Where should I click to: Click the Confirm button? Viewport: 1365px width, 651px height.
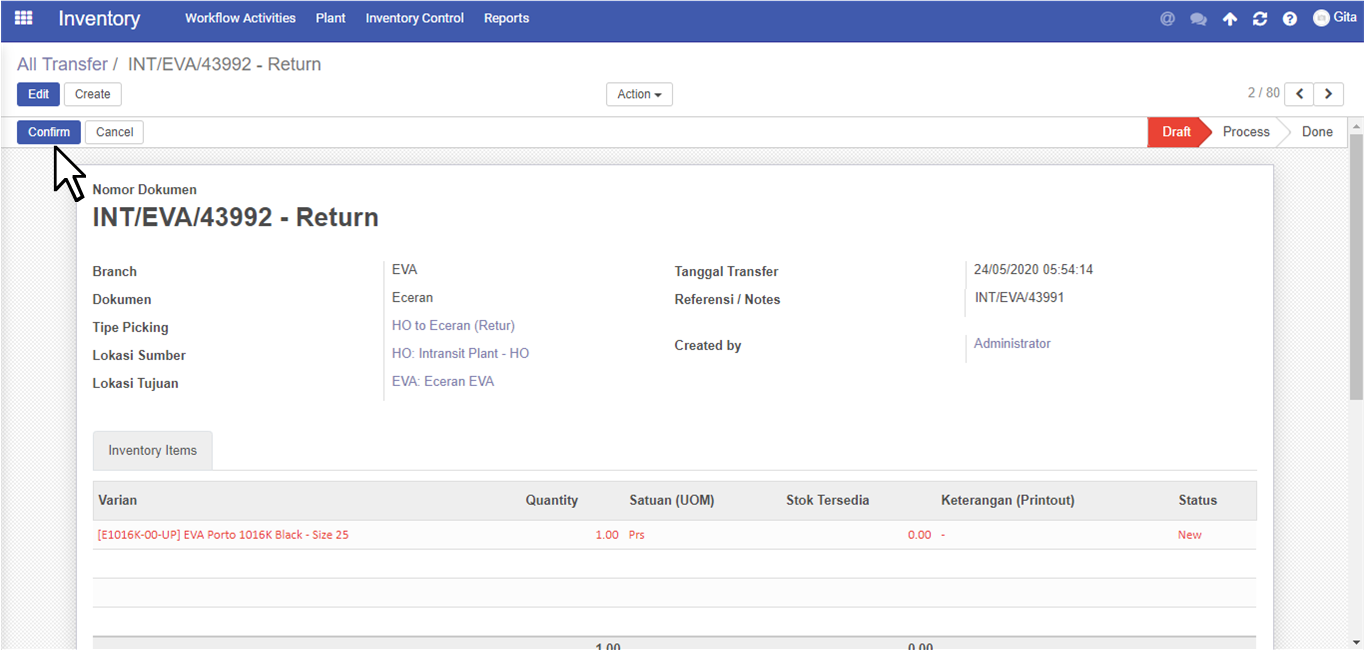tap(49, 132)
